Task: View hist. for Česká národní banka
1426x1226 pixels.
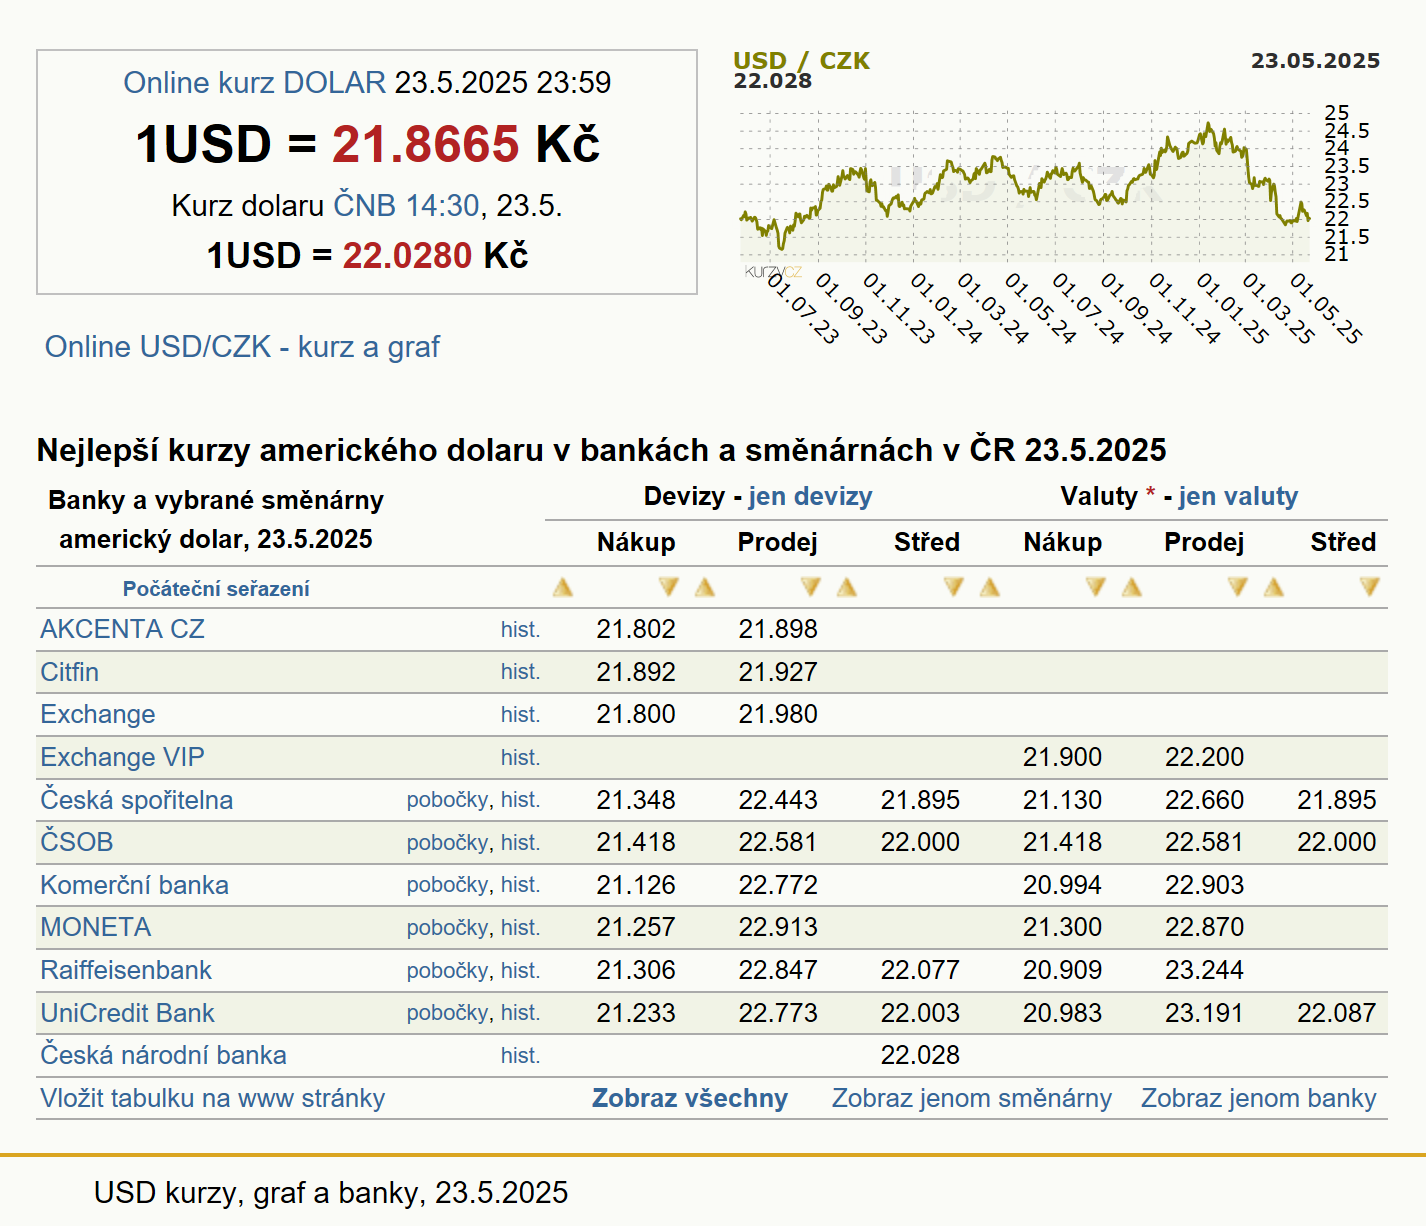Action: click(x=520, y=1056)
